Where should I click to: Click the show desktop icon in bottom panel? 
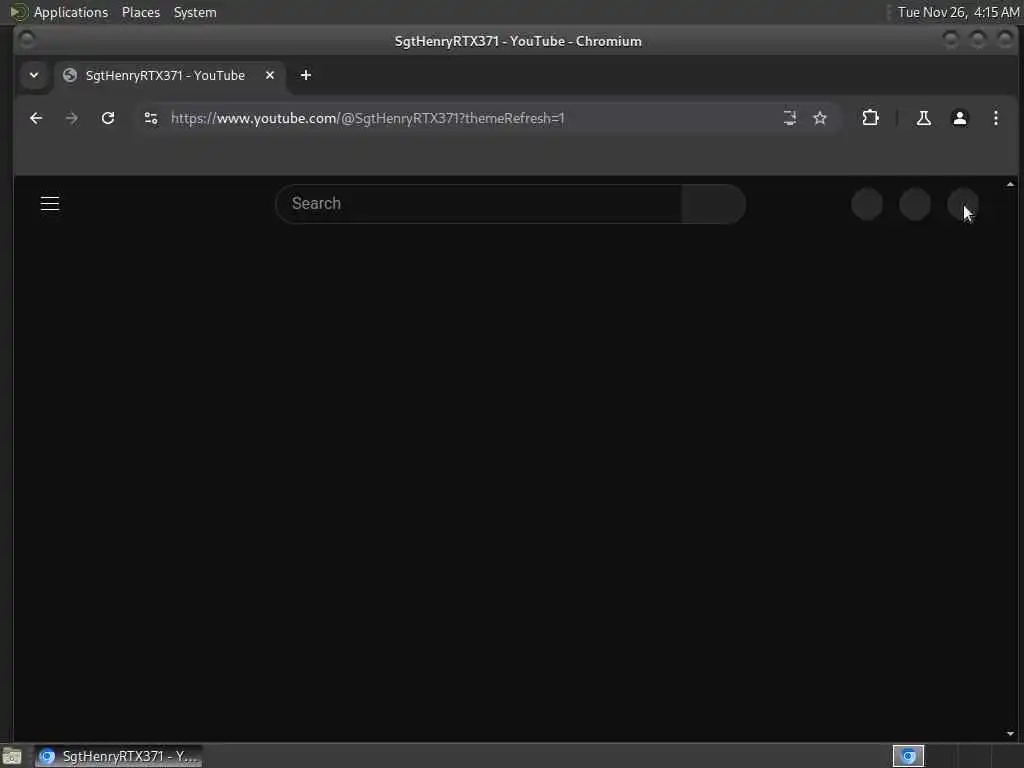tap(12, 757)
